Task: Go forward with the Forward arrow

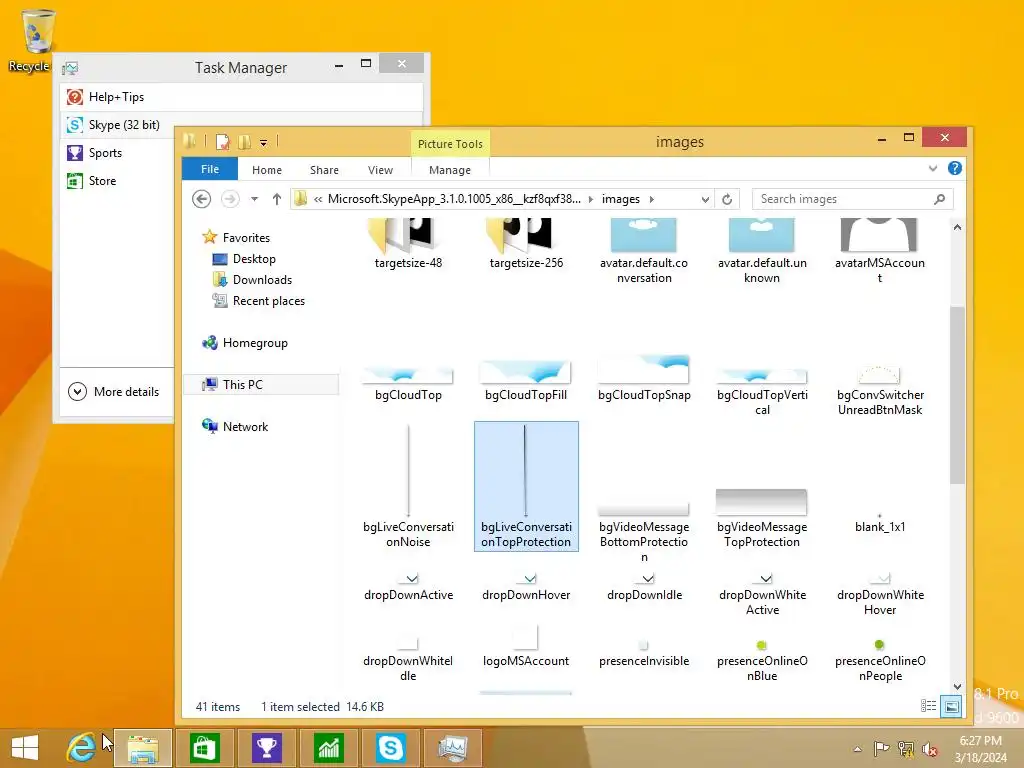Action: click(x=230, y=199)
